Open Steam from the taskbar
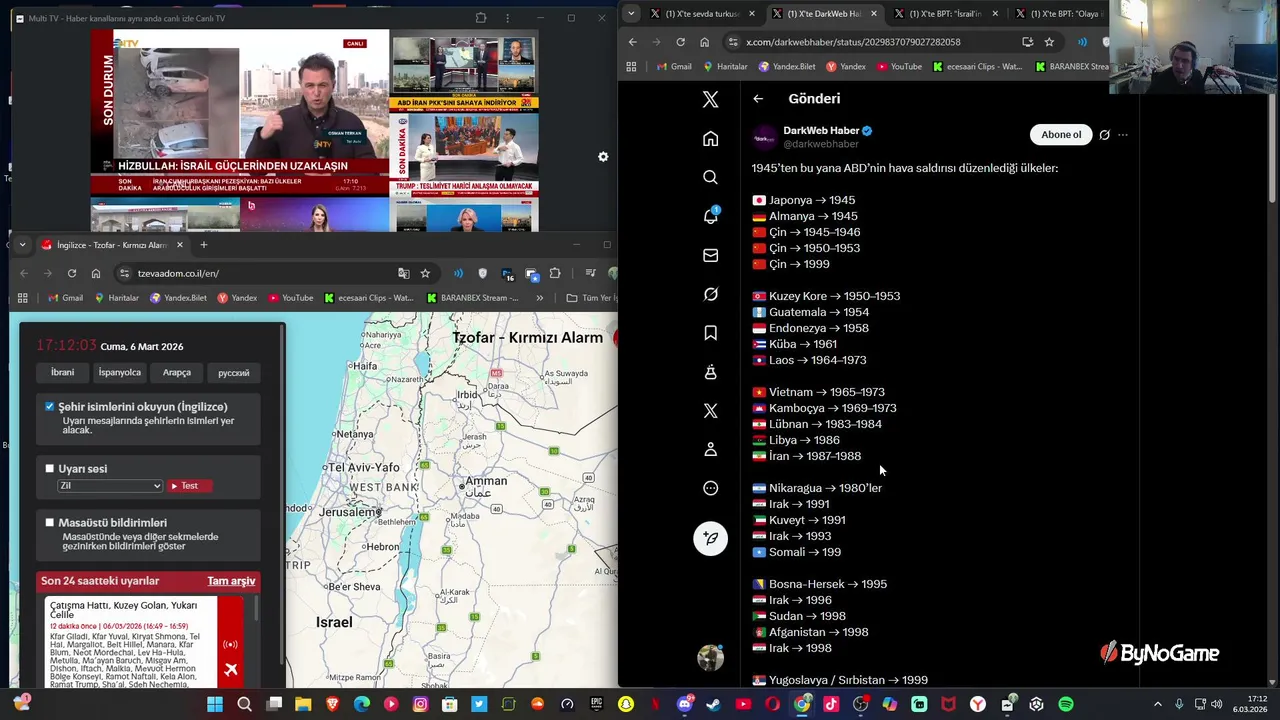Screen dimensions: 1280x720 tap(714, 705)
